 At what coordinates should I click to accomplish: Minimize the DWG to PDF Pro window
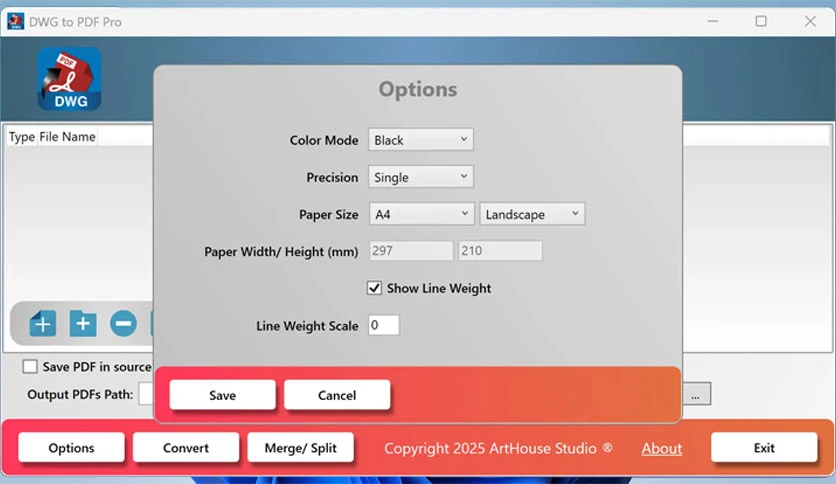click(713, 21)
